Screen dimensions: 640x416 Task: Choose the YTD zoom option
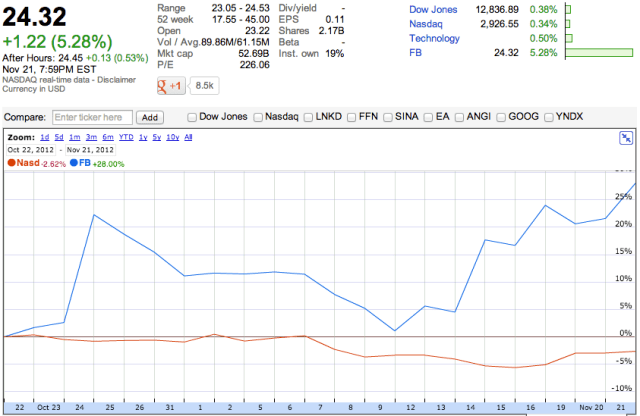coord(126,137)
